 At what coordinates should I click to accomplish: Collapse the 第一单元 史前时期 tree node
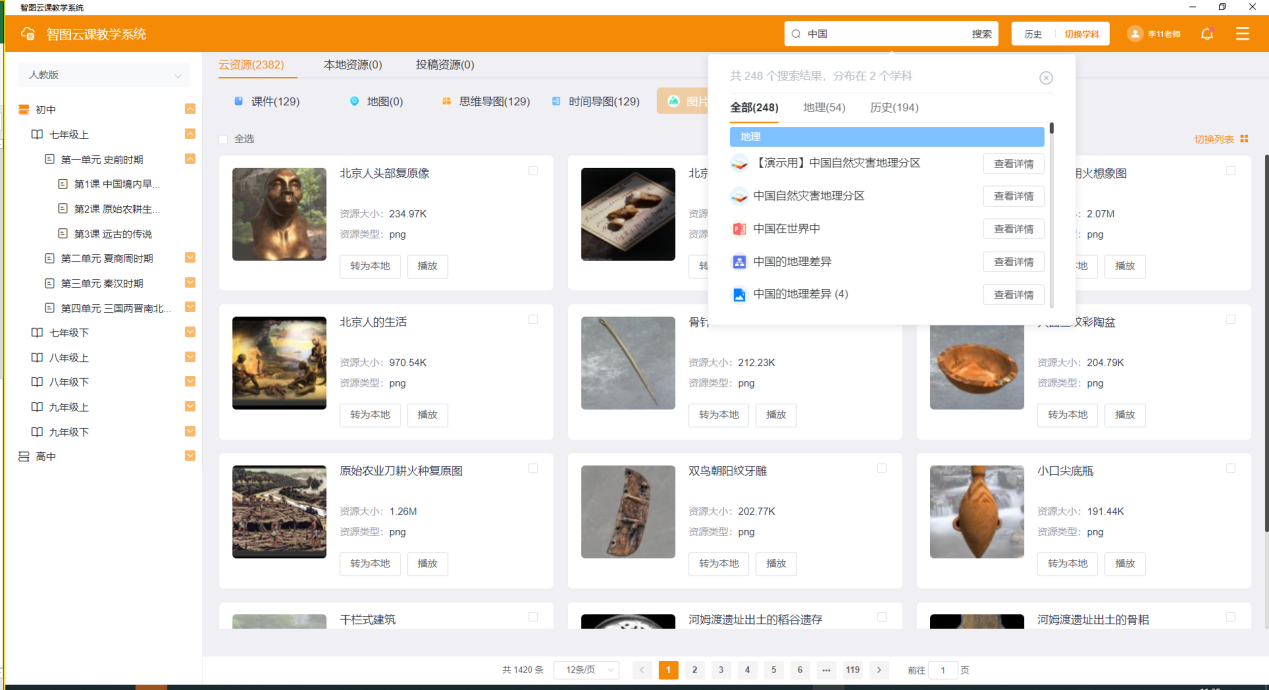tap(190, 159)
